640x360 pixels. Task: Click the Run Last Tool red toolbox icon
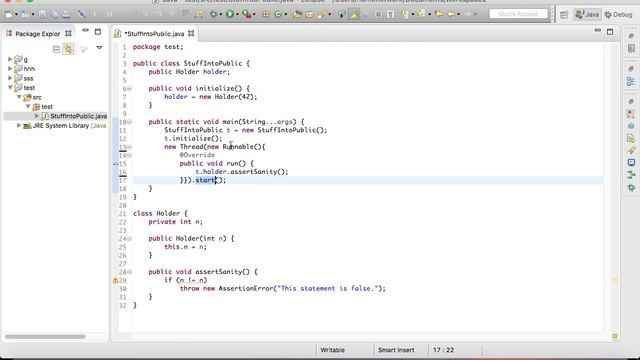coord(247,14)
